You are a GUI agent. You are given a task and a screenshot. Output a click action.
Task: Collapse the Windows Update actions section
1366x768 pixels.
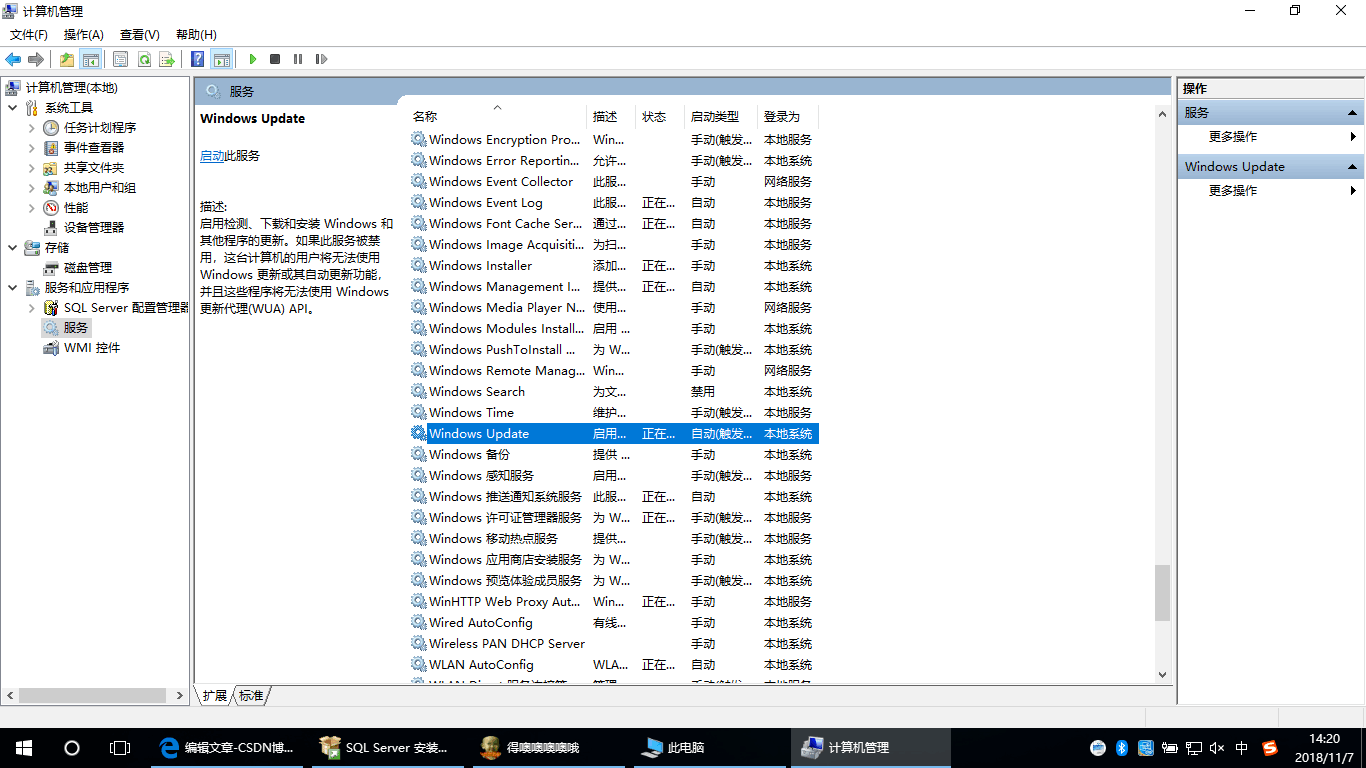tap(1352, 167)
